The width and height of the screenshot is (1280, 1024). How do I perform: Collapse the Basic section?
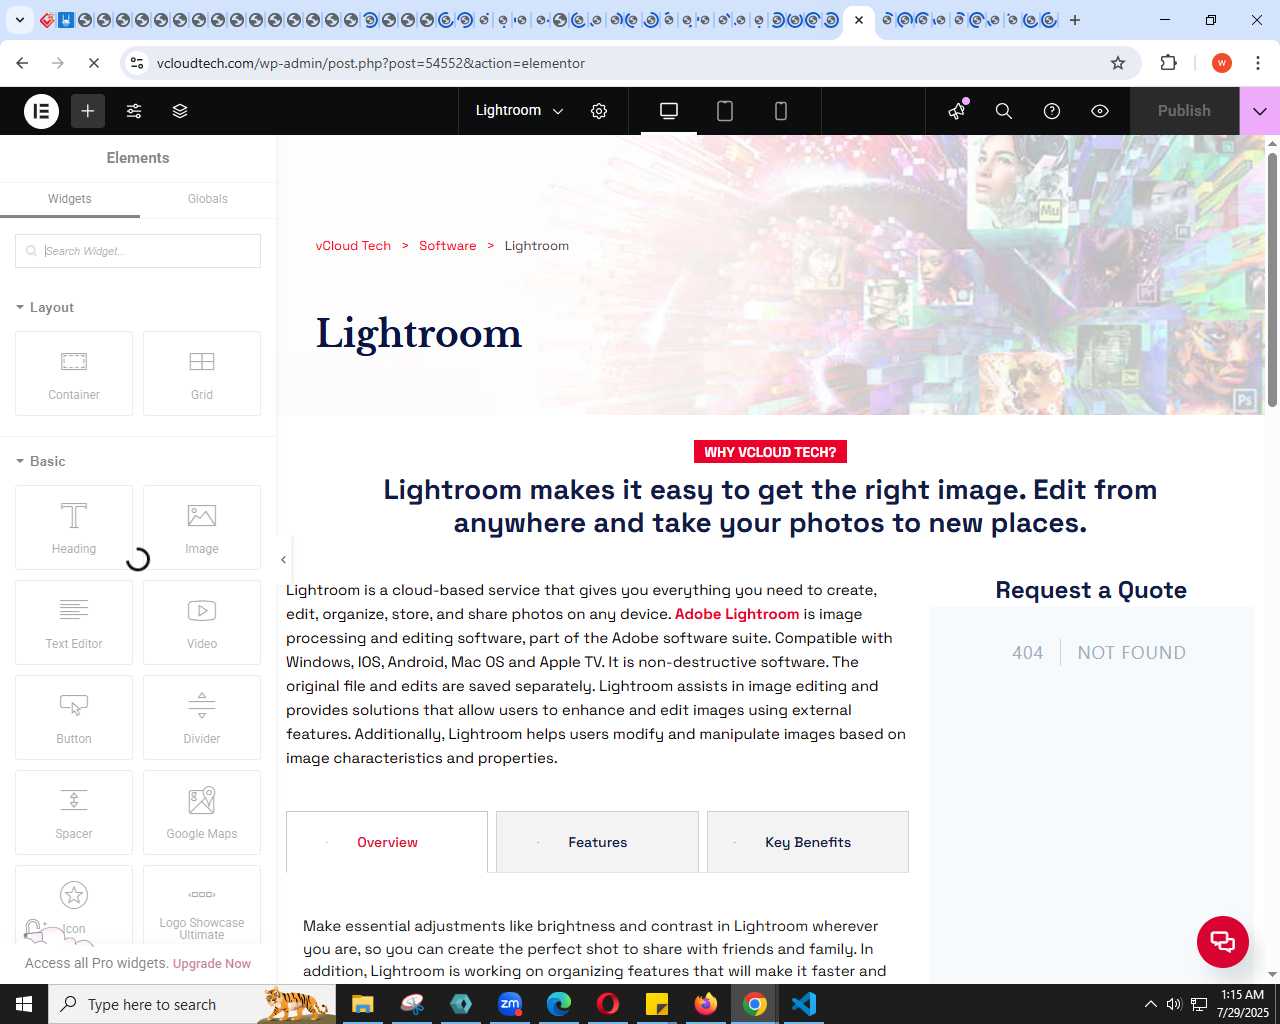tap(41, 462)
